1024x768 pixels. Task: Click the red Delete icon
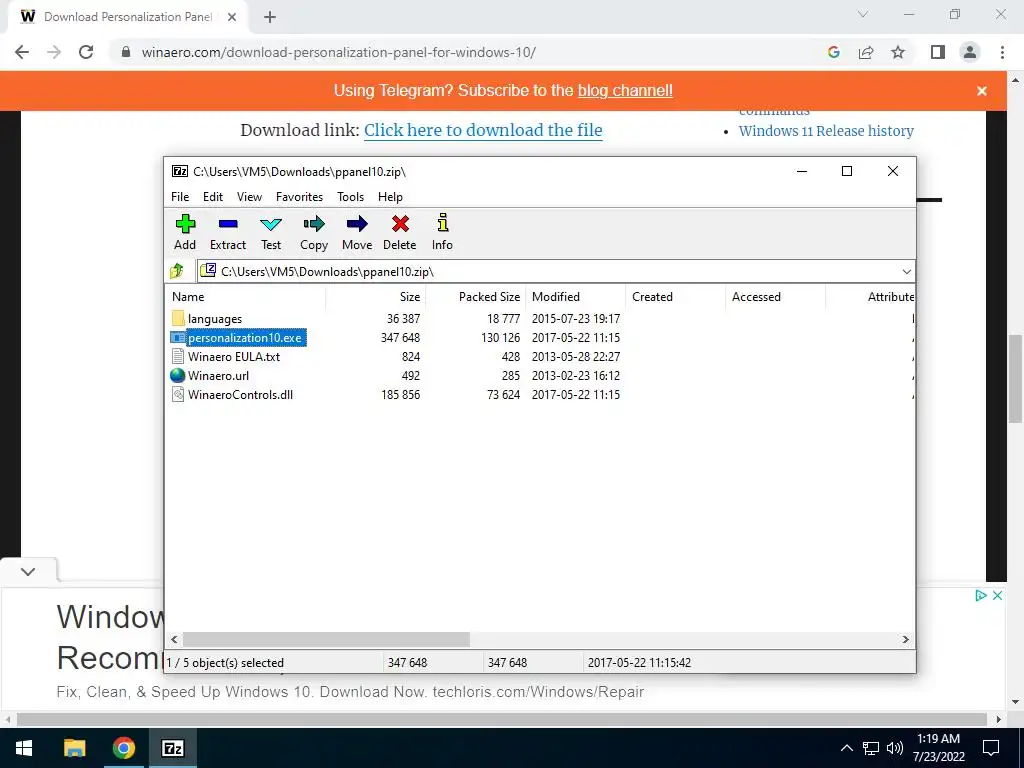pyautogui.click(x=400, y=224)
